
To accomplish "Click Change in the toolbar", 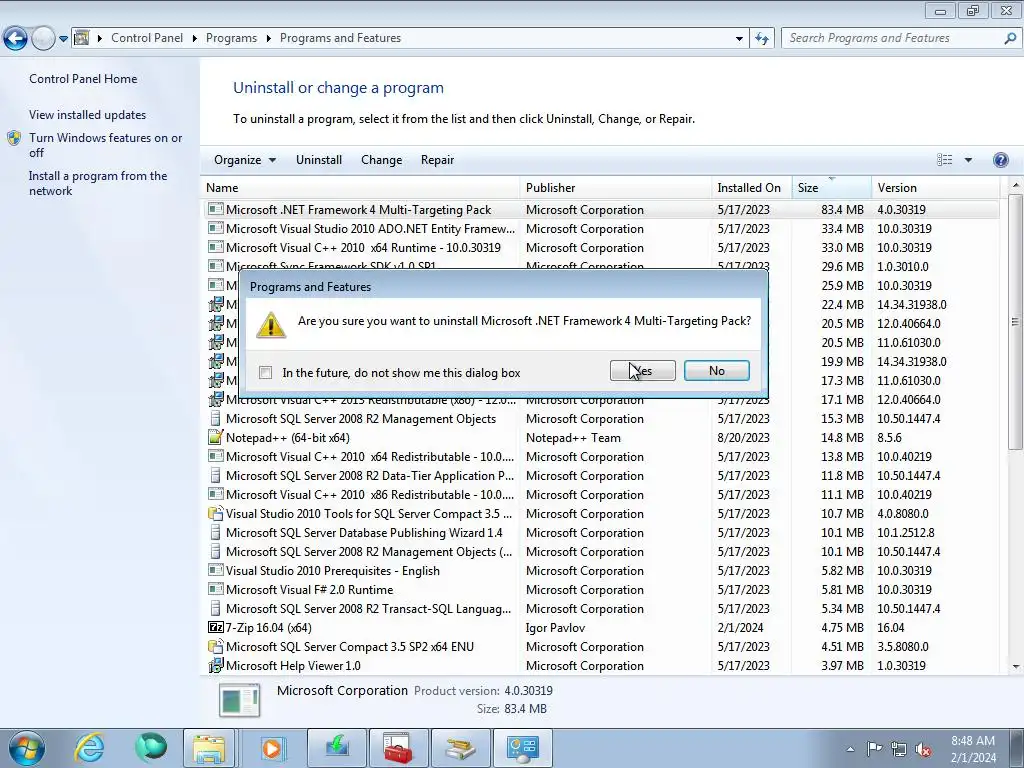I will (x=381, y=160).
